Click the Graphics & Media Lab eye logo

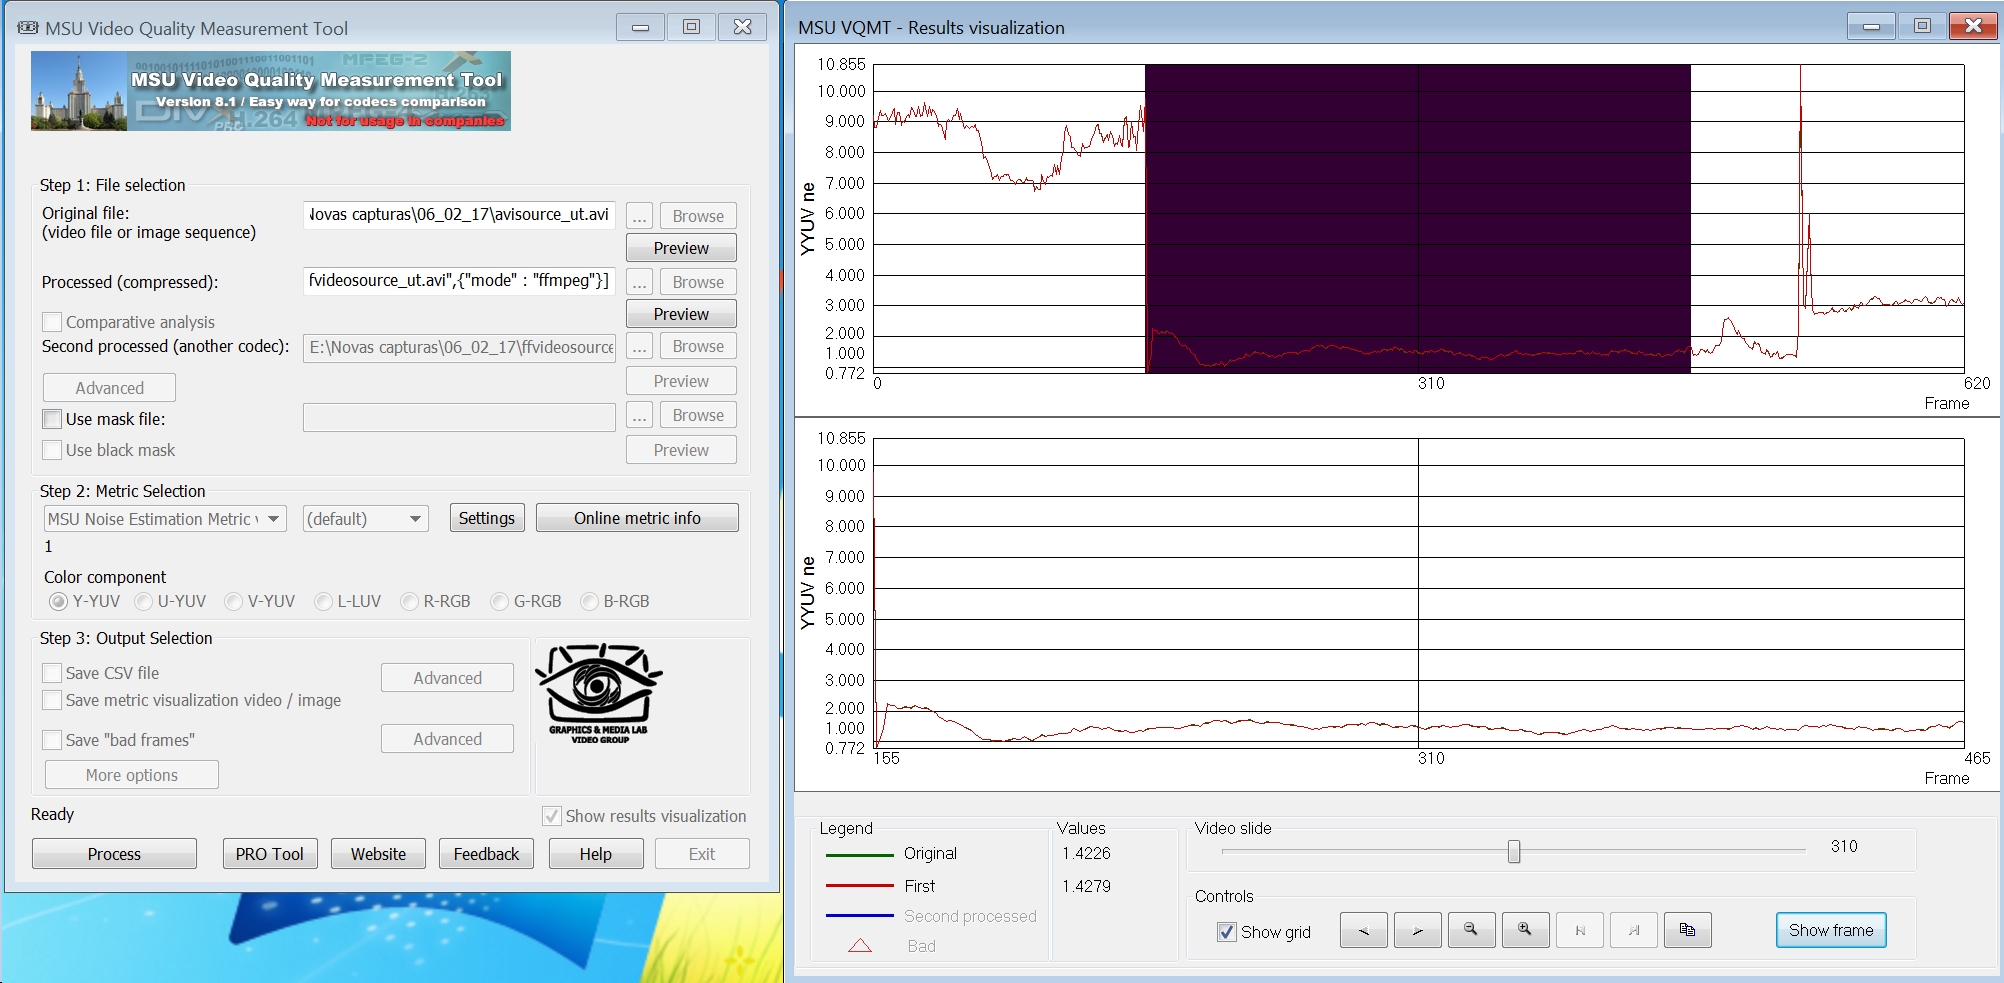pyautogui.click(x=599, y=693)
